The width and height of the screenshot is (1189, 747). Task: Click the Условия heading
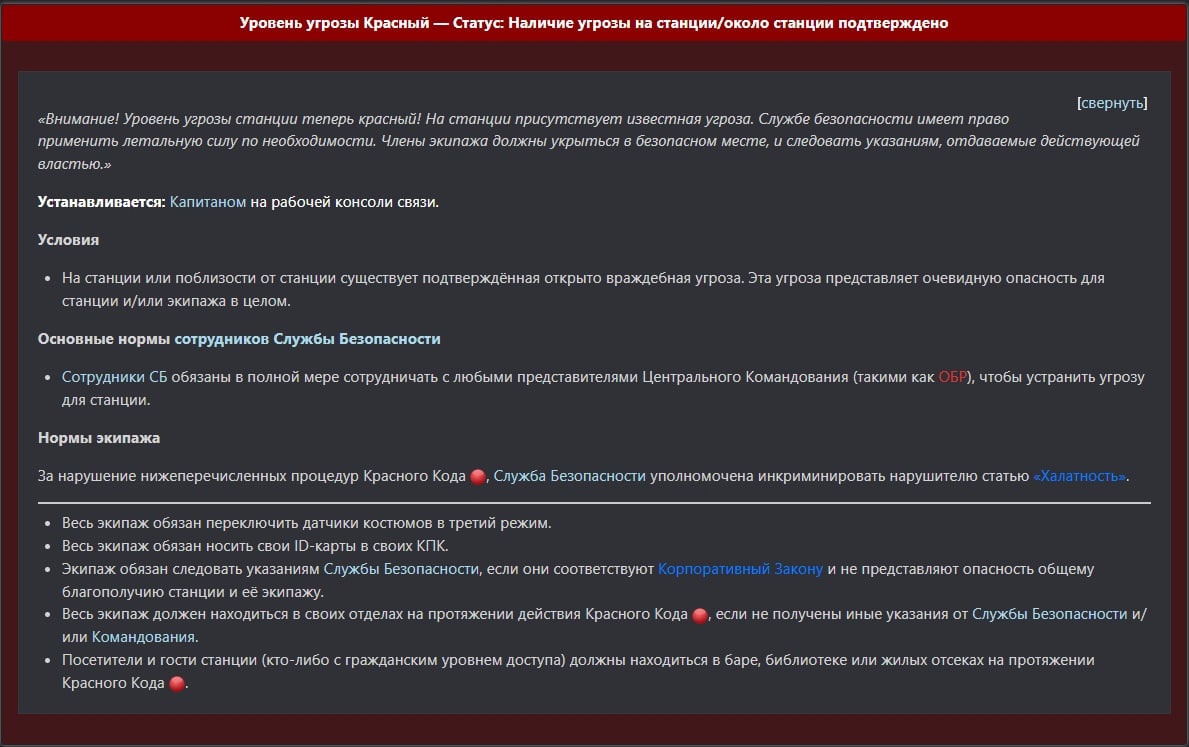pos(68,240)
